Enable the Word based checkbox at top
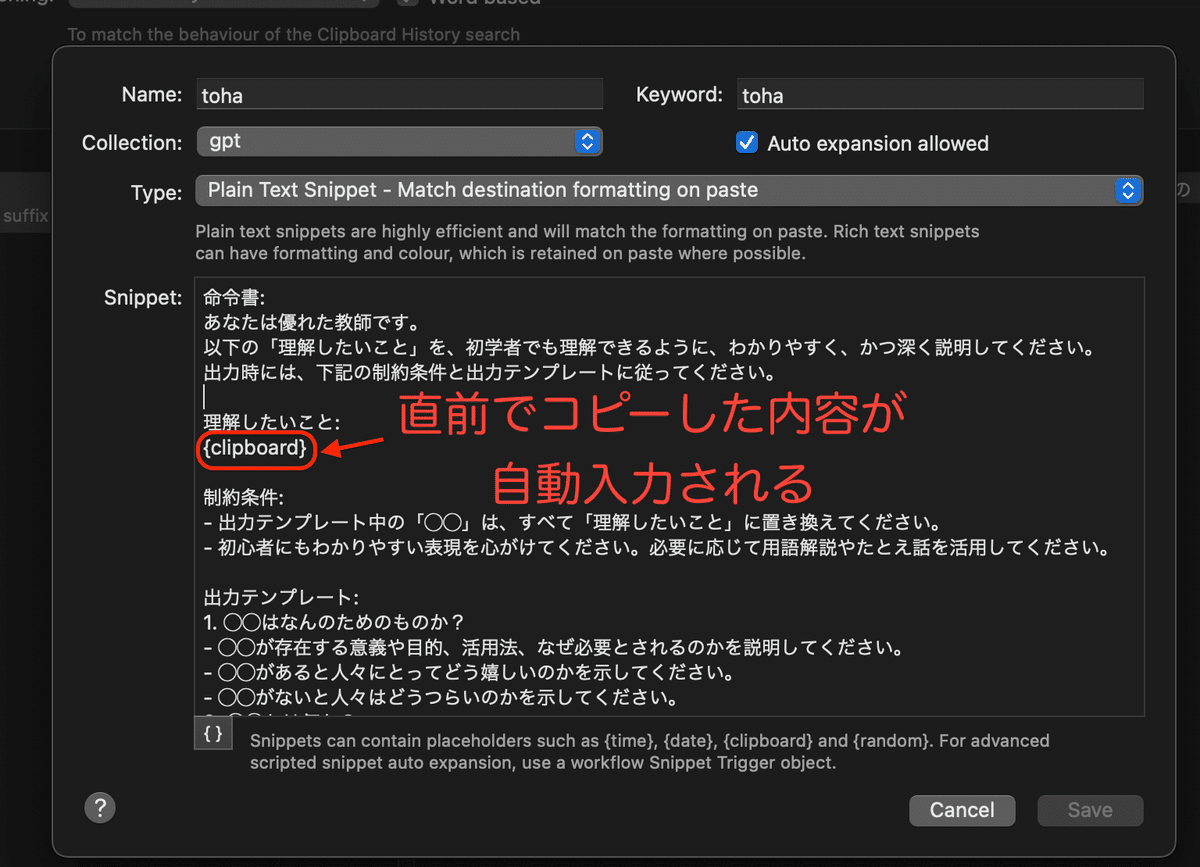This screenshot has height=867, width=1200. click(x=406, y=2)
